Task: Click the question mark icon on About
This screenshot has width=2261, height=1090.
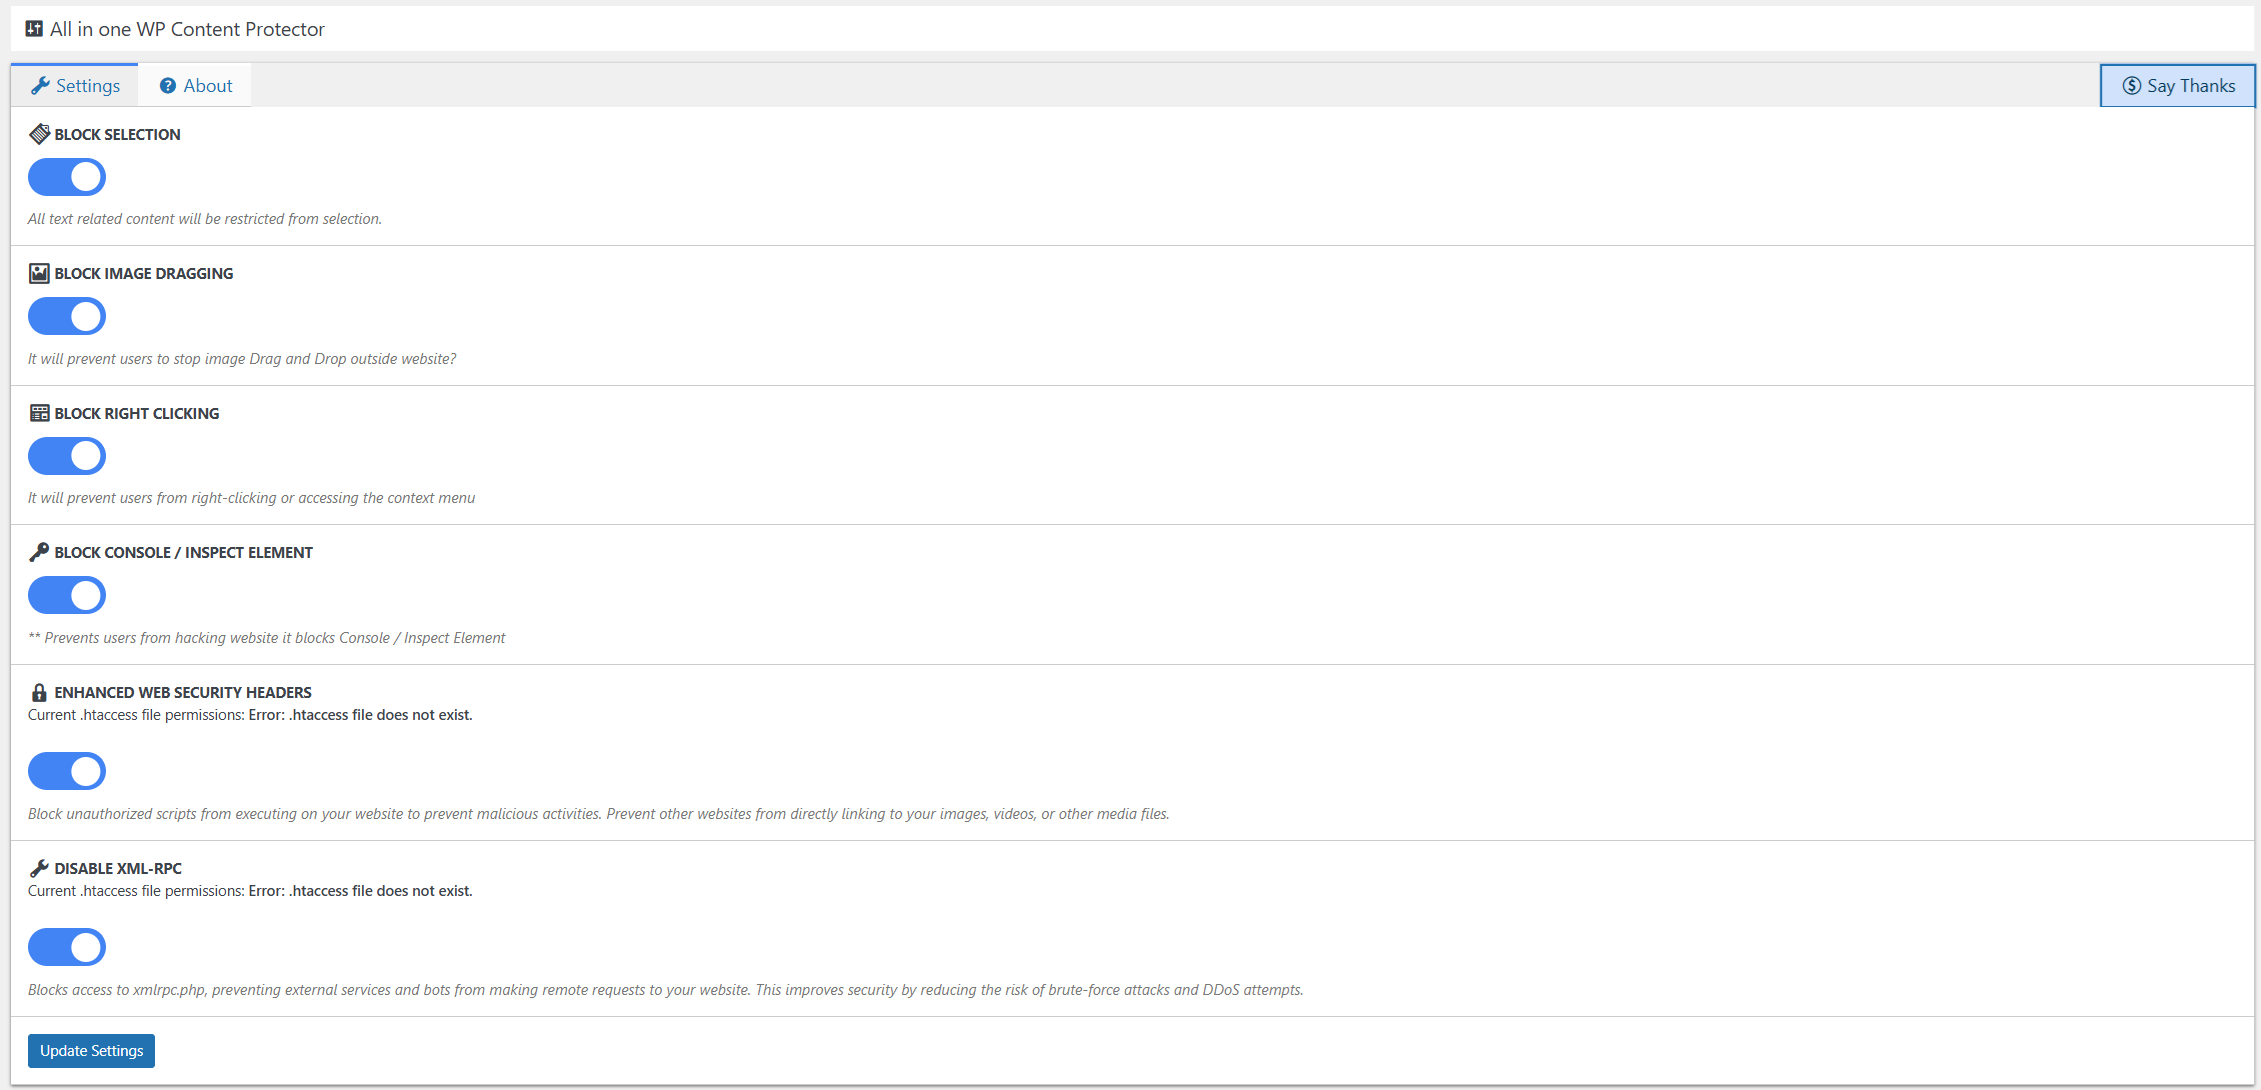Action: coord(168,86)
